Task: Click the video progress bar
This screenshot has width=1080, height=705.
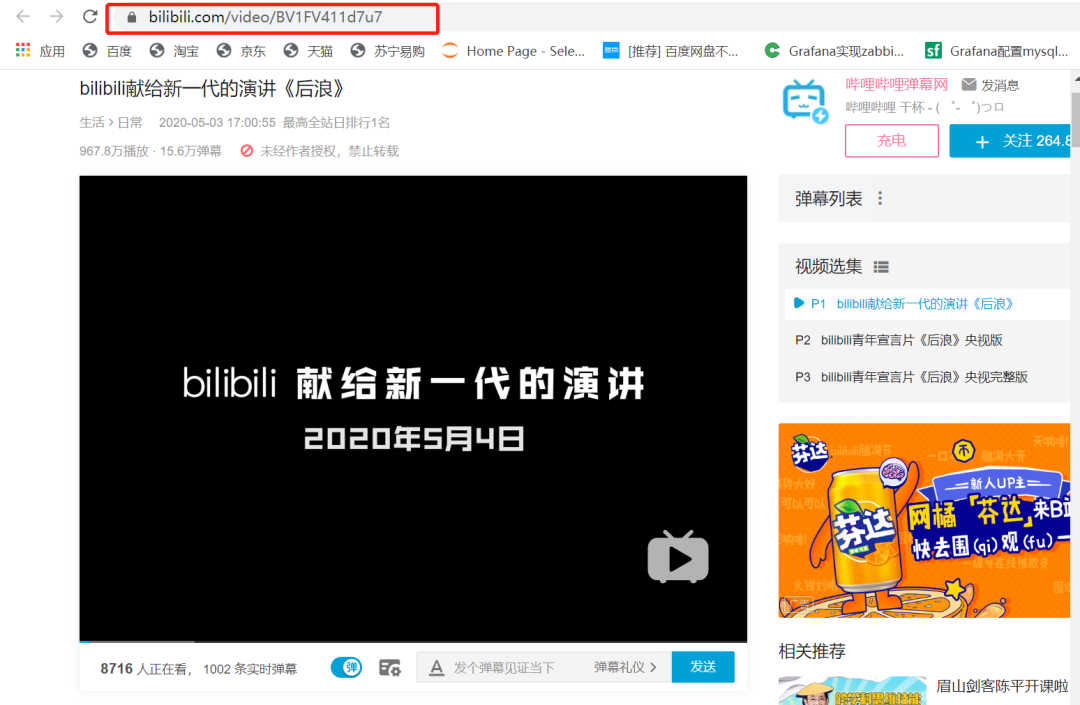Action: point(413,642)
